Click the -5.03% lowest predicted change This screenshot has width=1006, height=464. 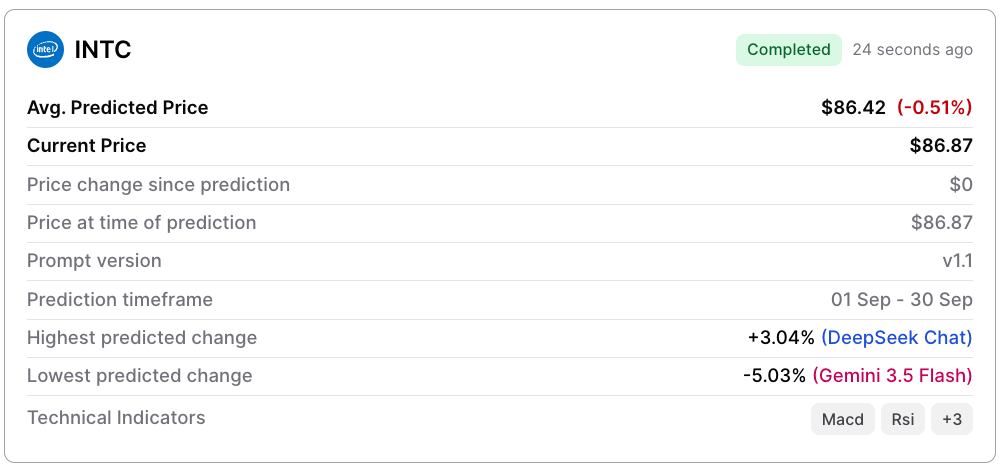click(x=774, y=375)
